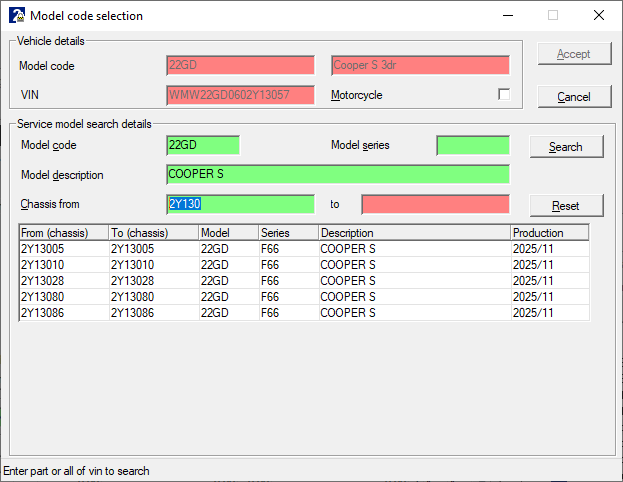Click the search Model code field
The height and width of the screenshot is (482, 623).
203,146
